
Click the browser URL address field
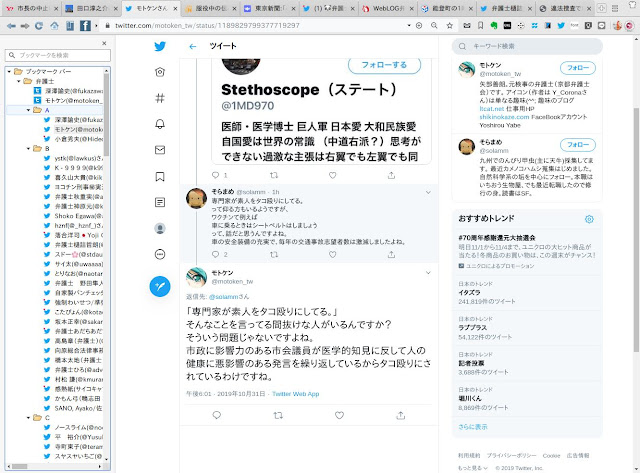click(257, 25)
